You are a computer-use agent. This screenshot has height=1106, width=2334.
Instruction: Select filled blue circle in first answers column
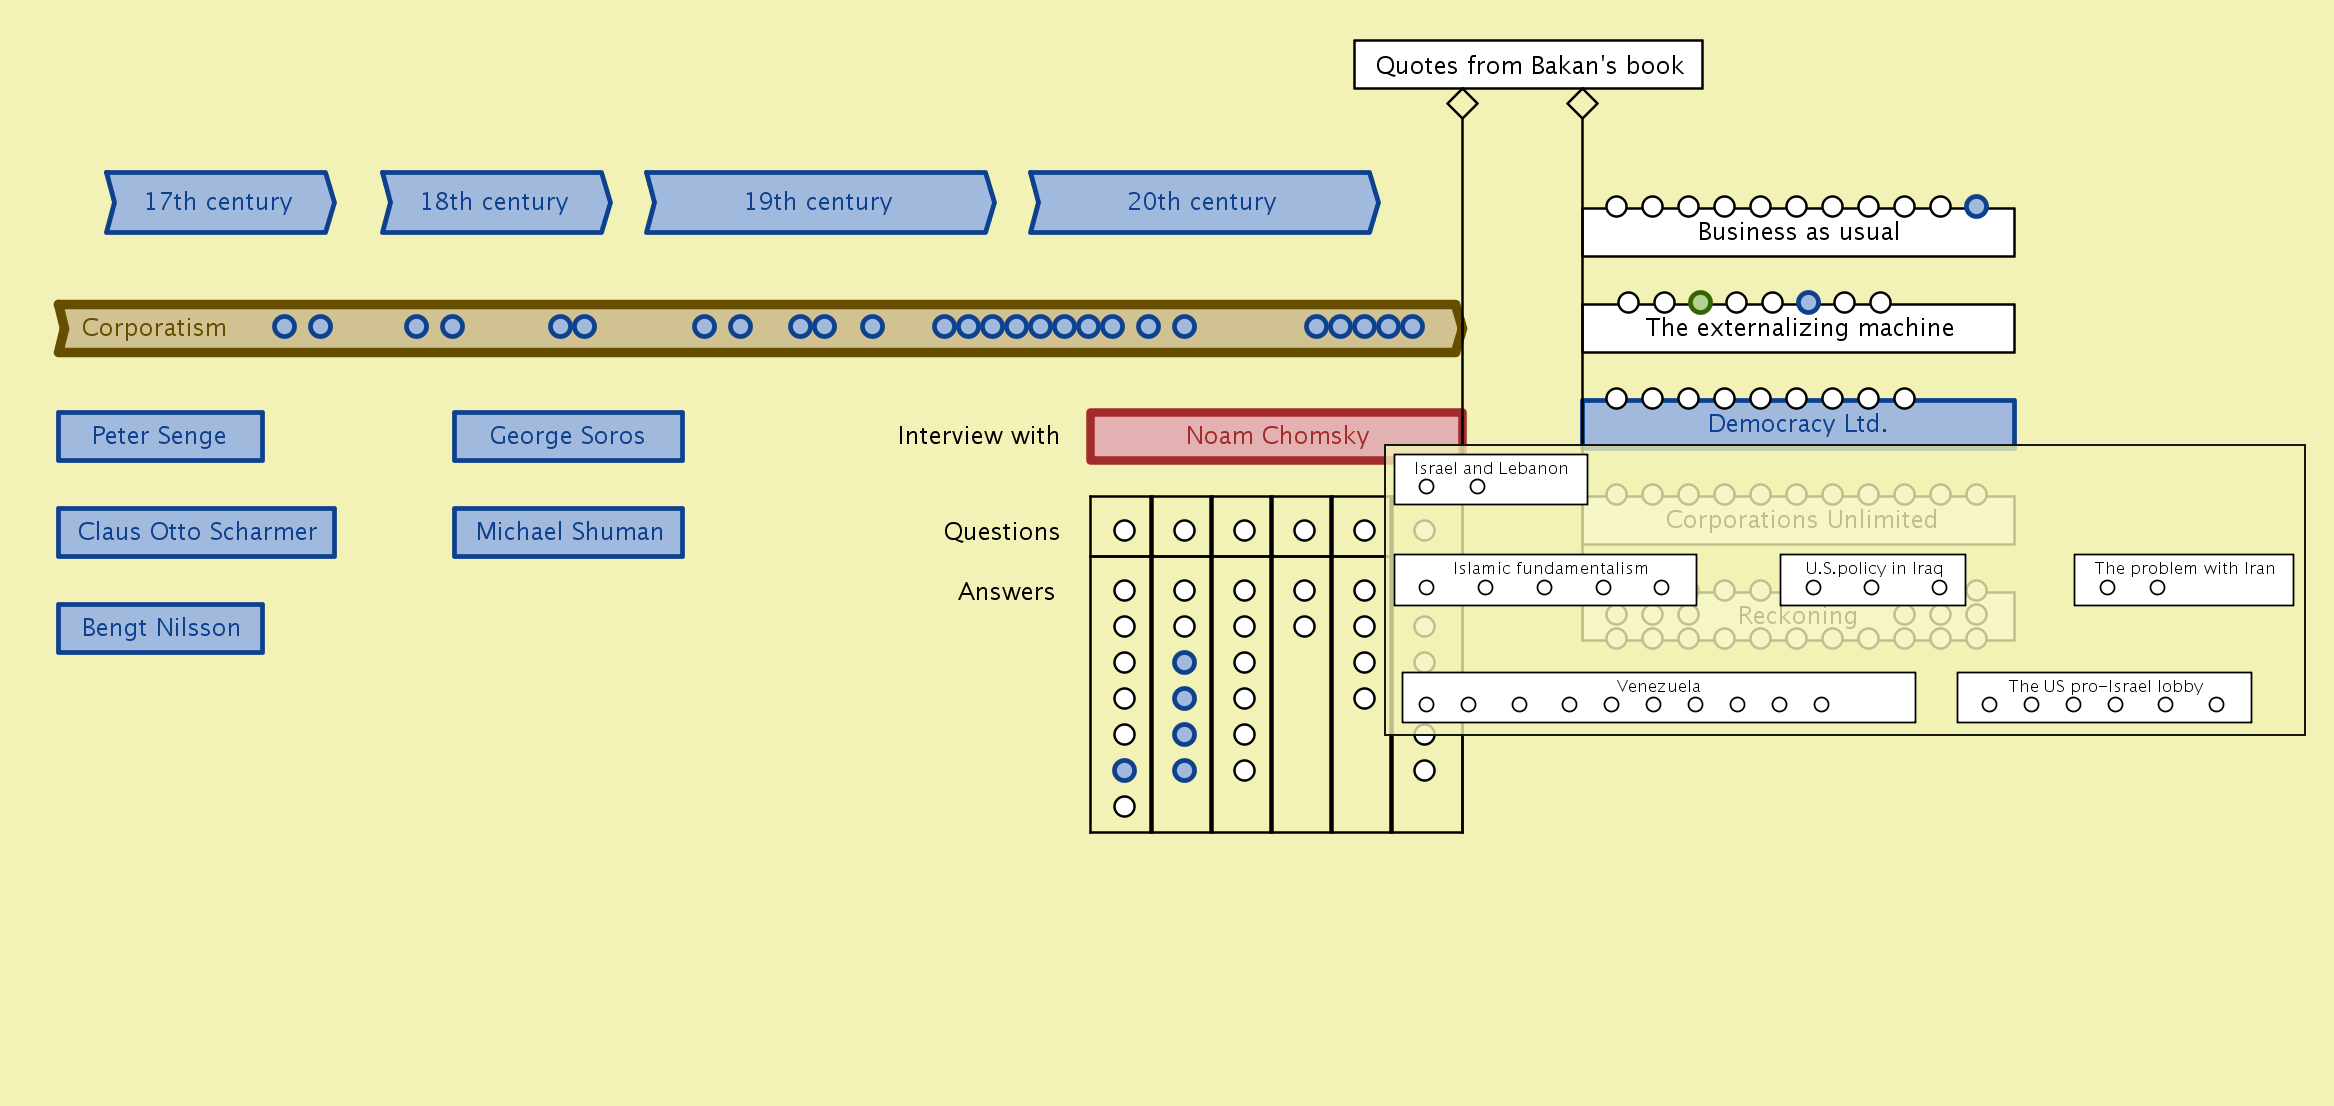1124,770
